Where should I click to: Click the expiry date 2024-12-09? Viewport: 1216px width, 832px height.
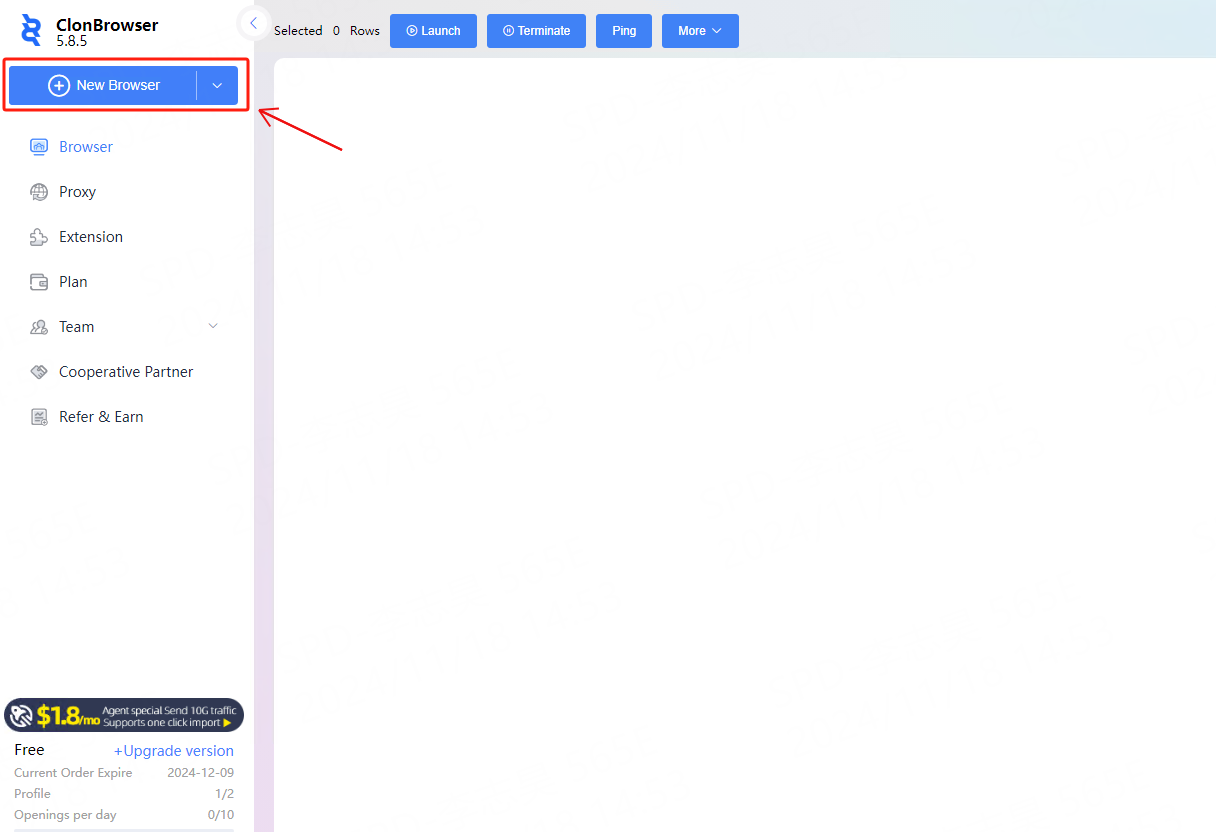pos(200,773)
